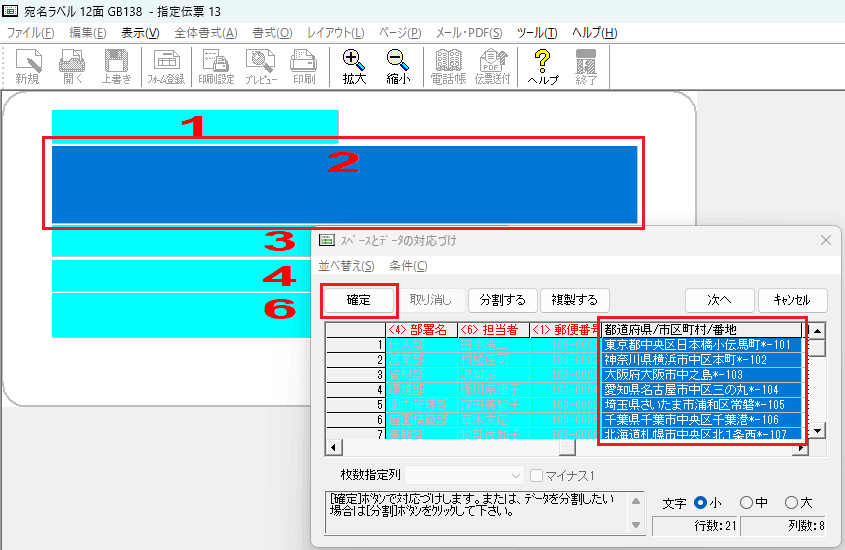Select label space 6 in layout
This screenshot has width=845, height=550.
pos(181,315)
